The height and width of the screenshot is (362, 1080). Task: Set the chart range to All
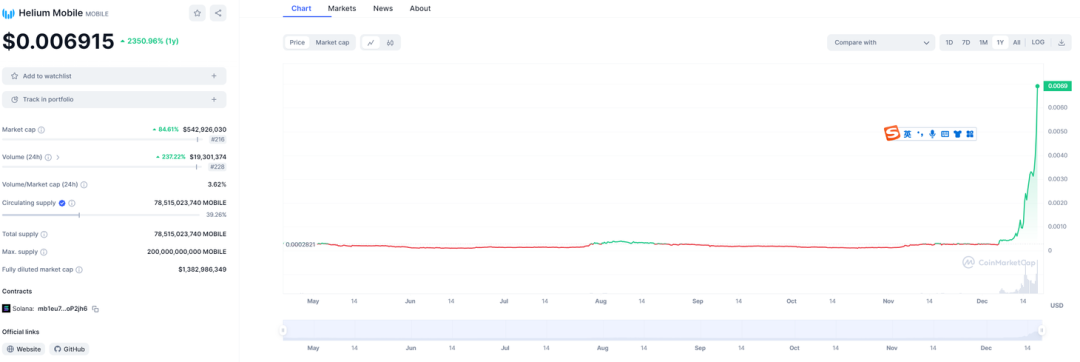pyautogui.click(x=1017, y=43)
